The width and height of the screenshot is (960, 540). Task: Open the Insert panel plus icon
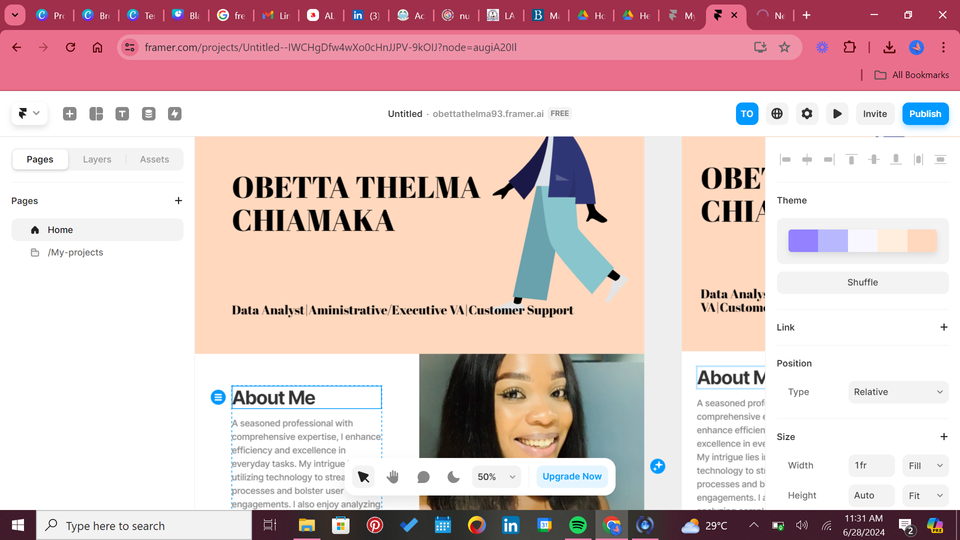70,114
